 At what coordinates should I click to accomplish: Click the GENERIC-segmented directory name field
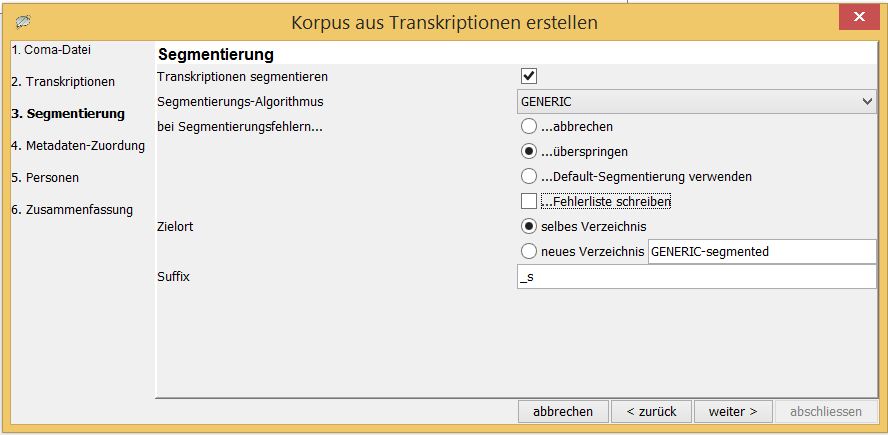tap(762, 251)
